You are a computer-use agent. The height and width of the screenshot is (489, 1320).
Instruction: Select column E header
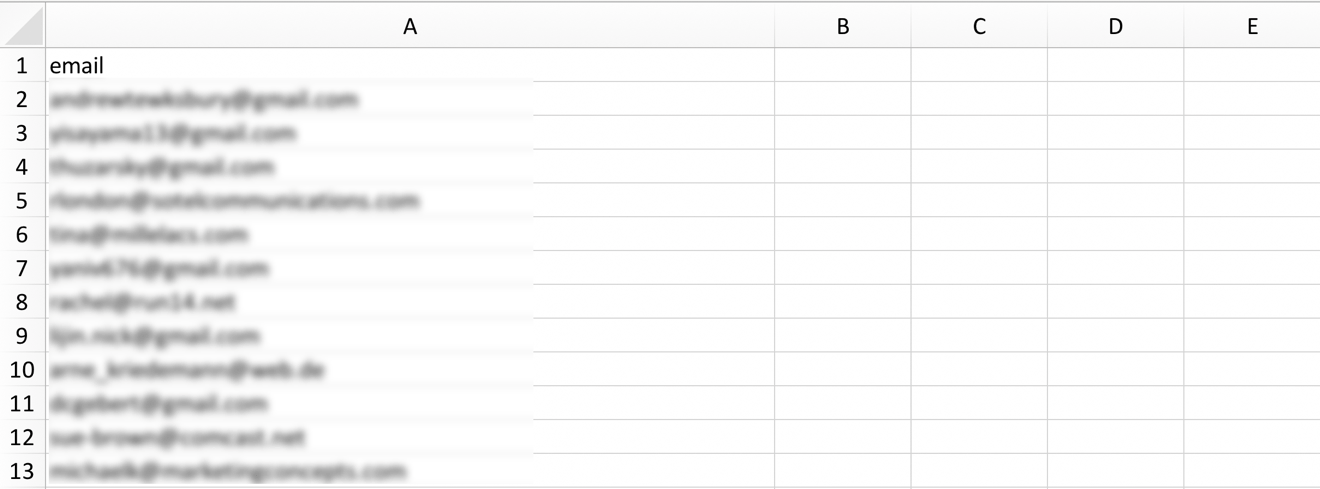[x=1252, y=27]
